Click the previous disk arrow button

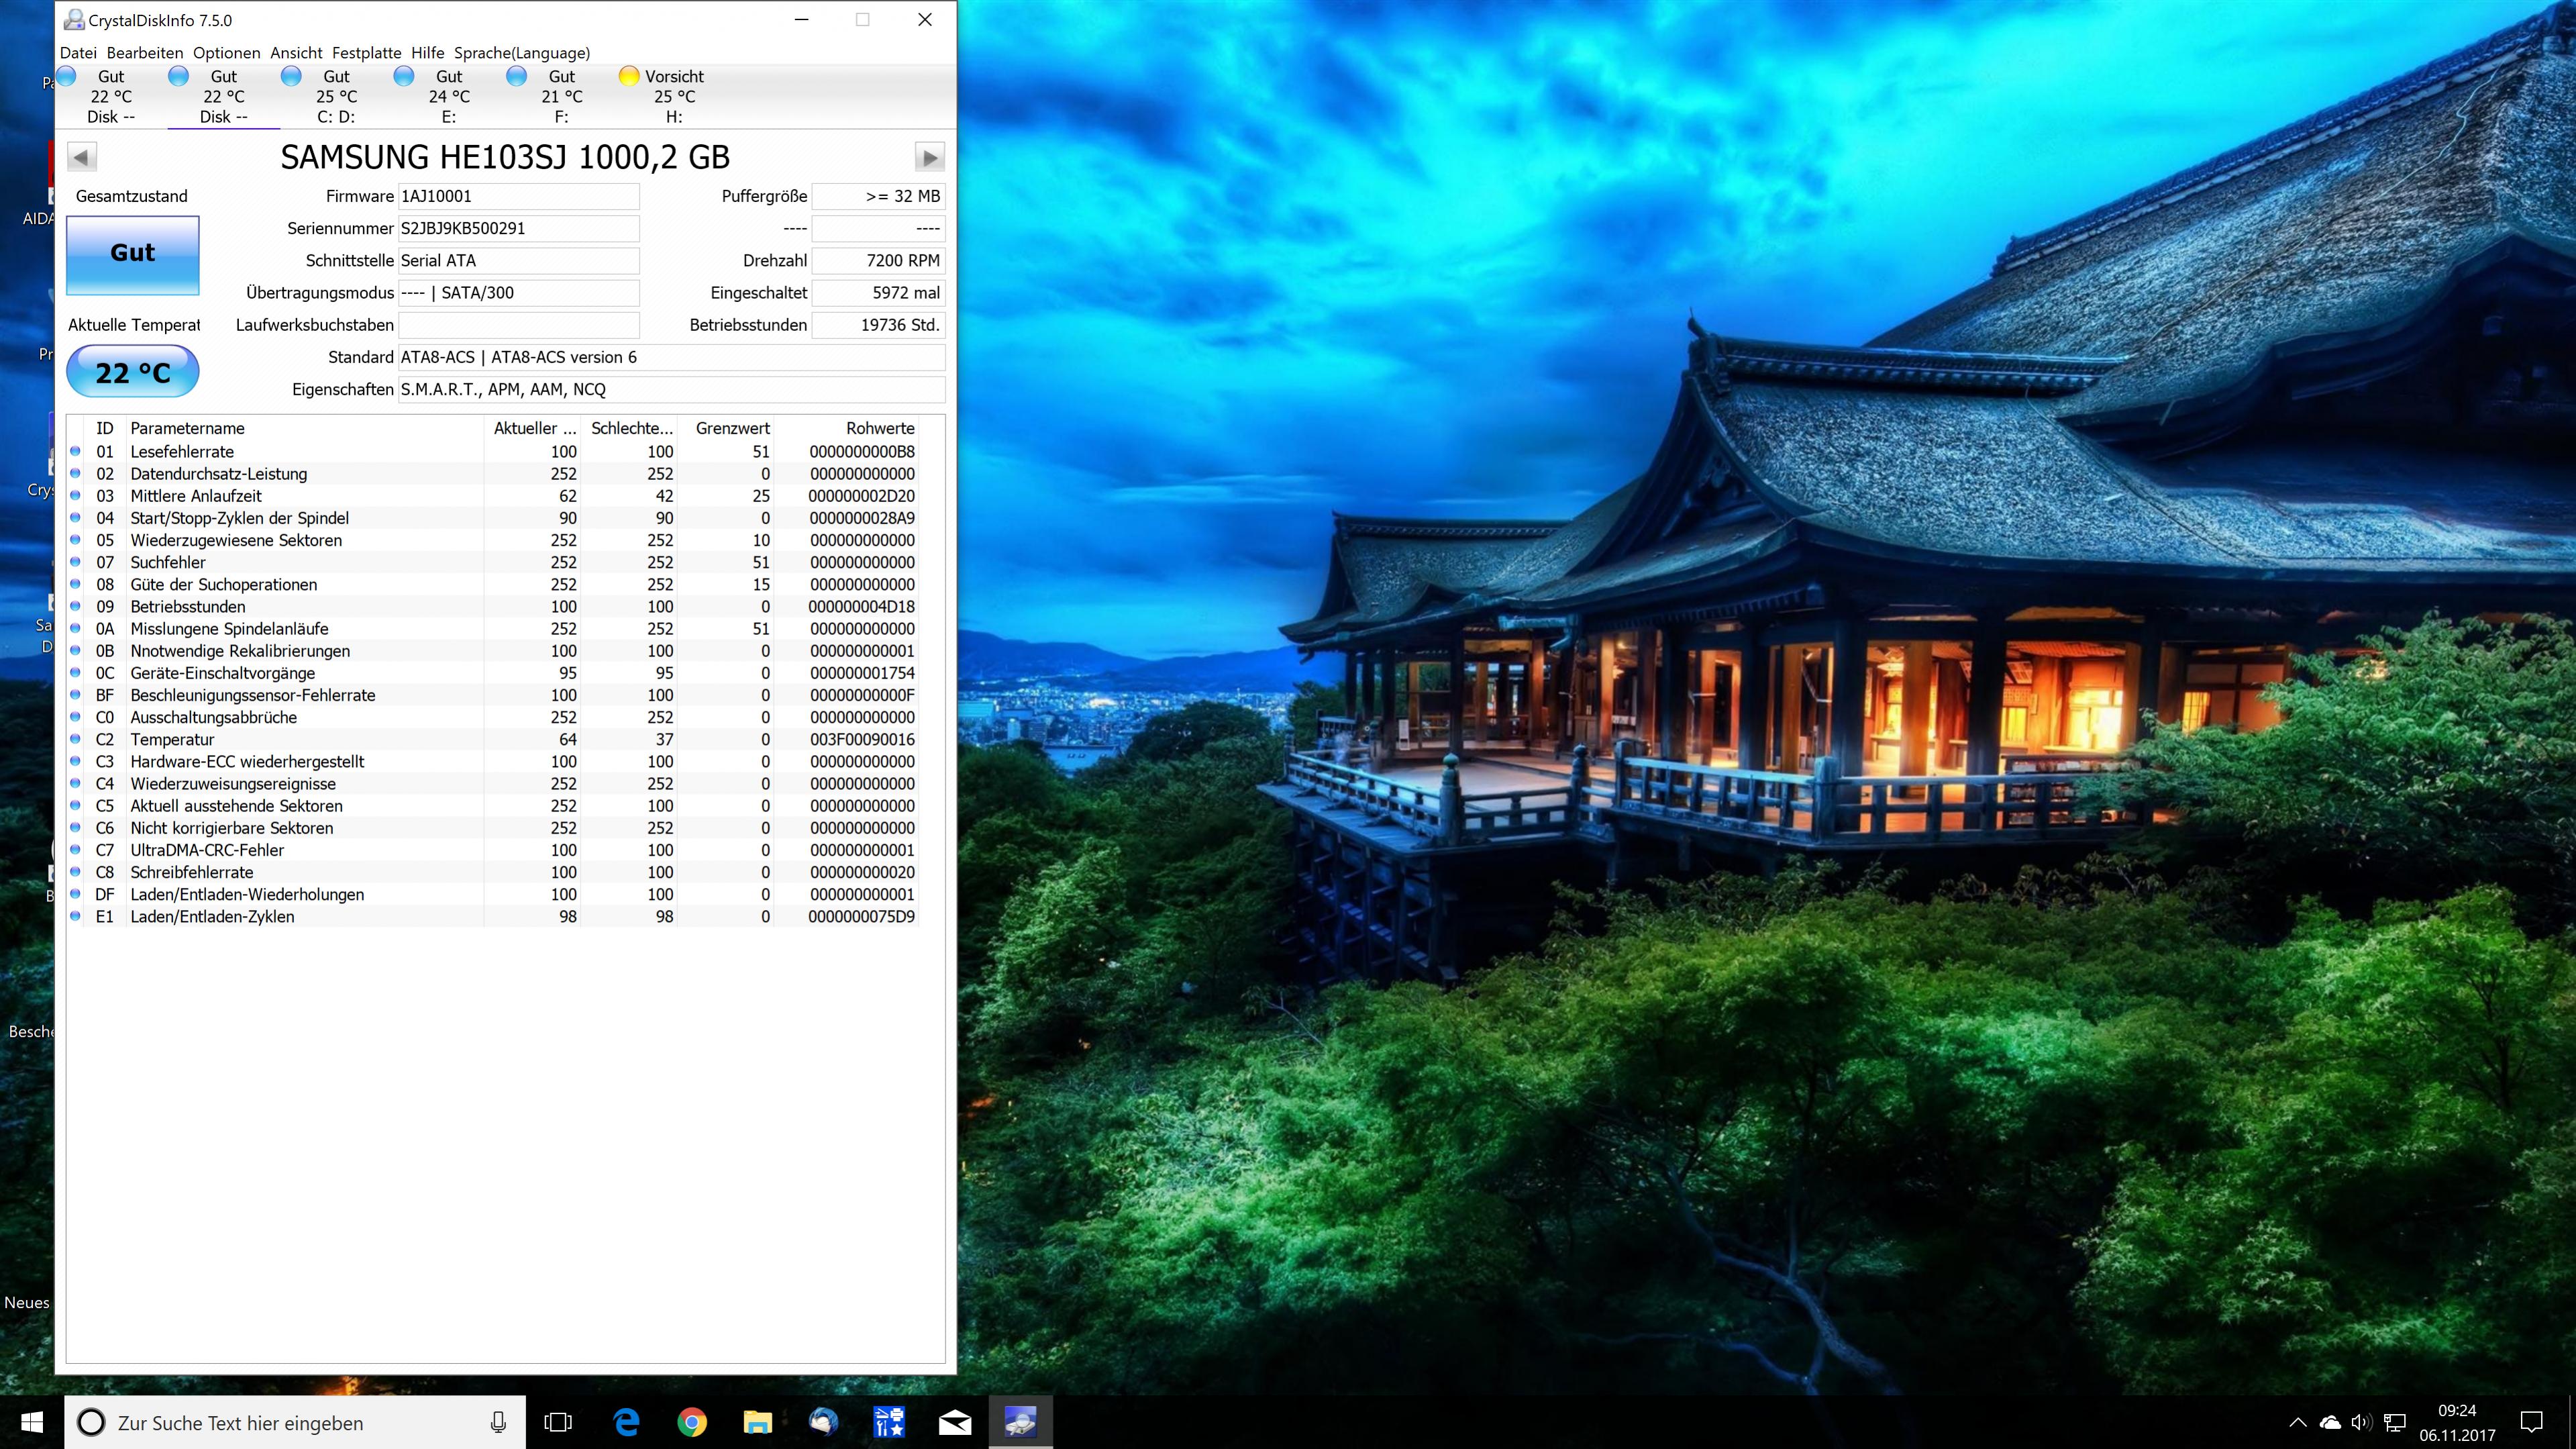click(x=82, y=157)
